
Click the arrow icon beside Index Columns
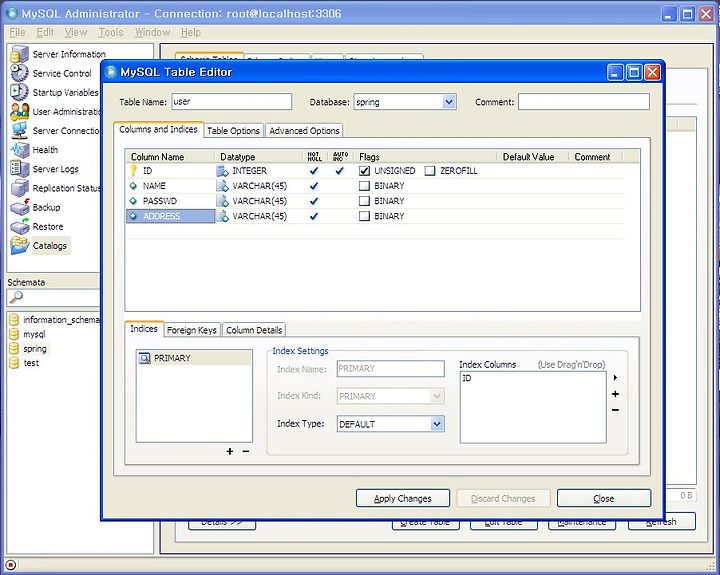615,378
